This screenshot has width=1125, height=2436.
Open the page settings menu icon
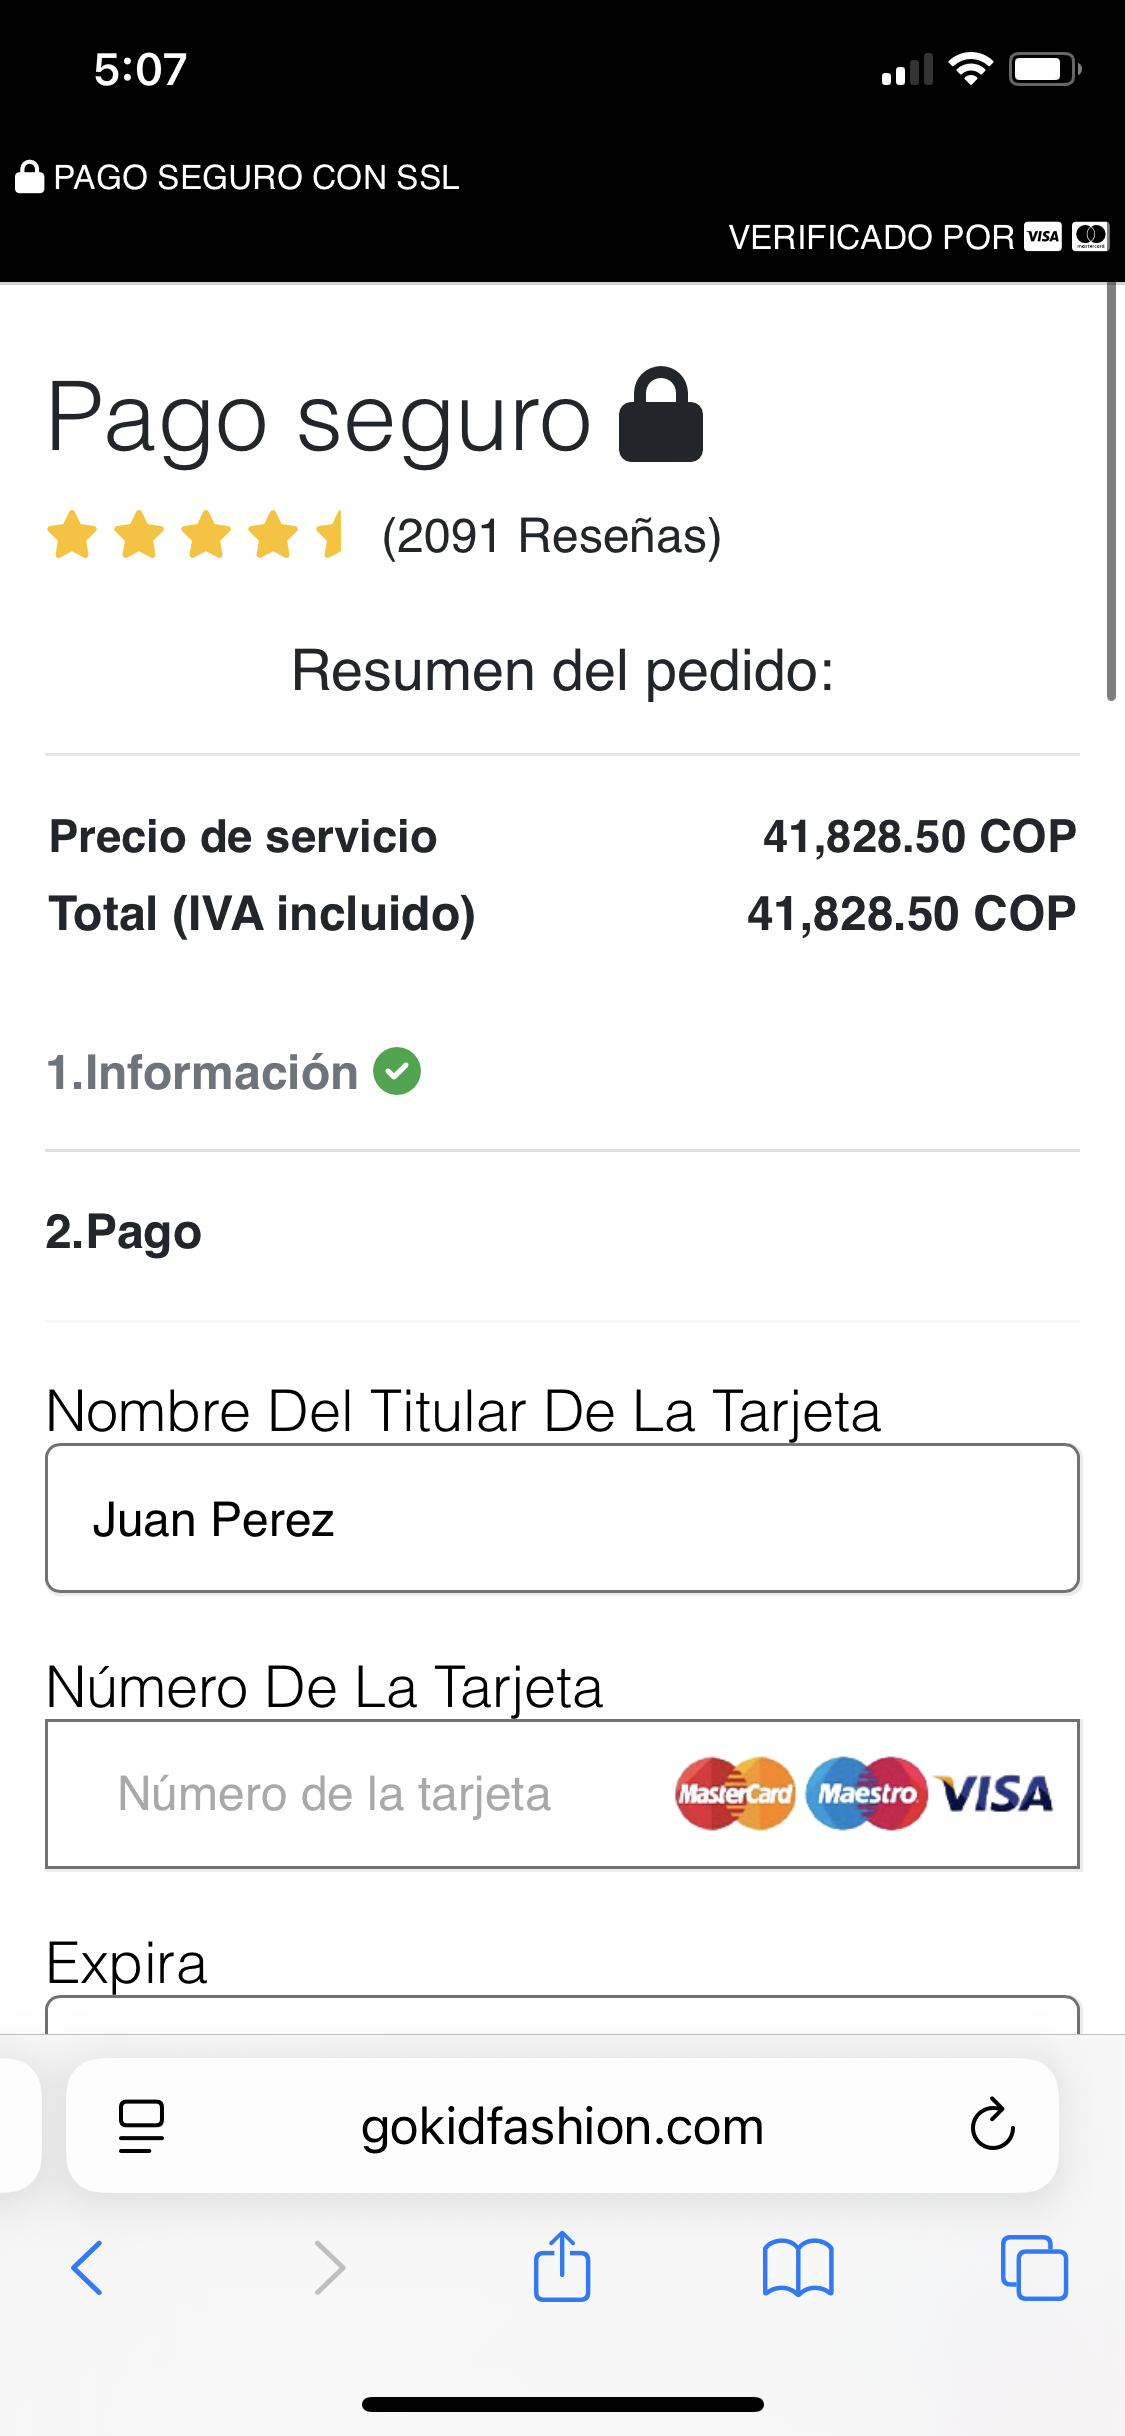click(x=141, y=2125)
